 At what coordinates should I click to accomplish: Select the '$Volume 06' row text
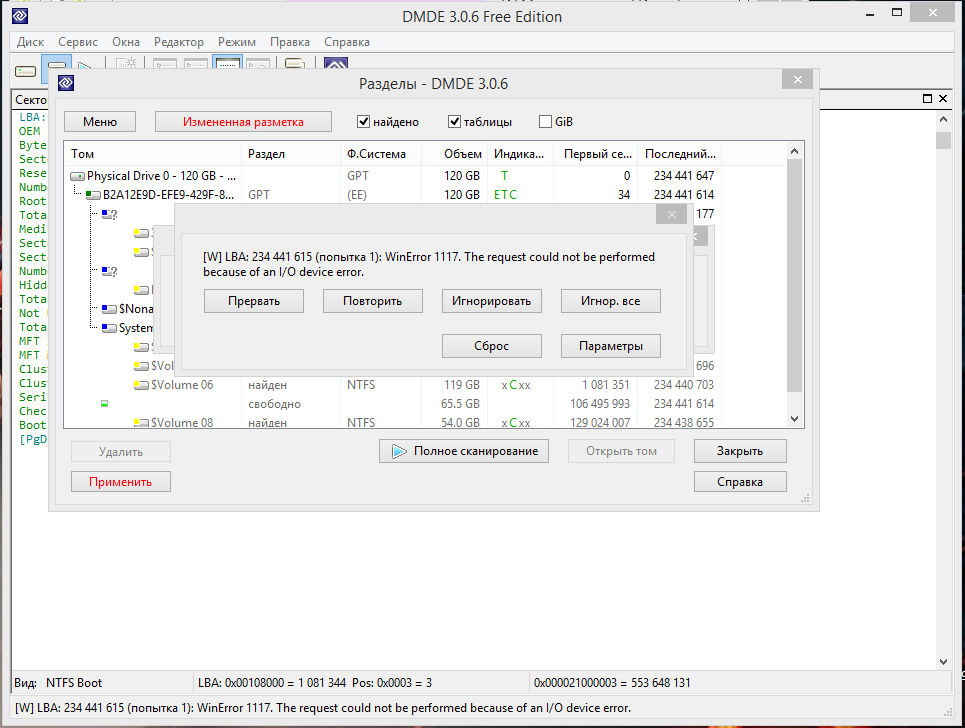pyautogui.click(x=182, y=385)
